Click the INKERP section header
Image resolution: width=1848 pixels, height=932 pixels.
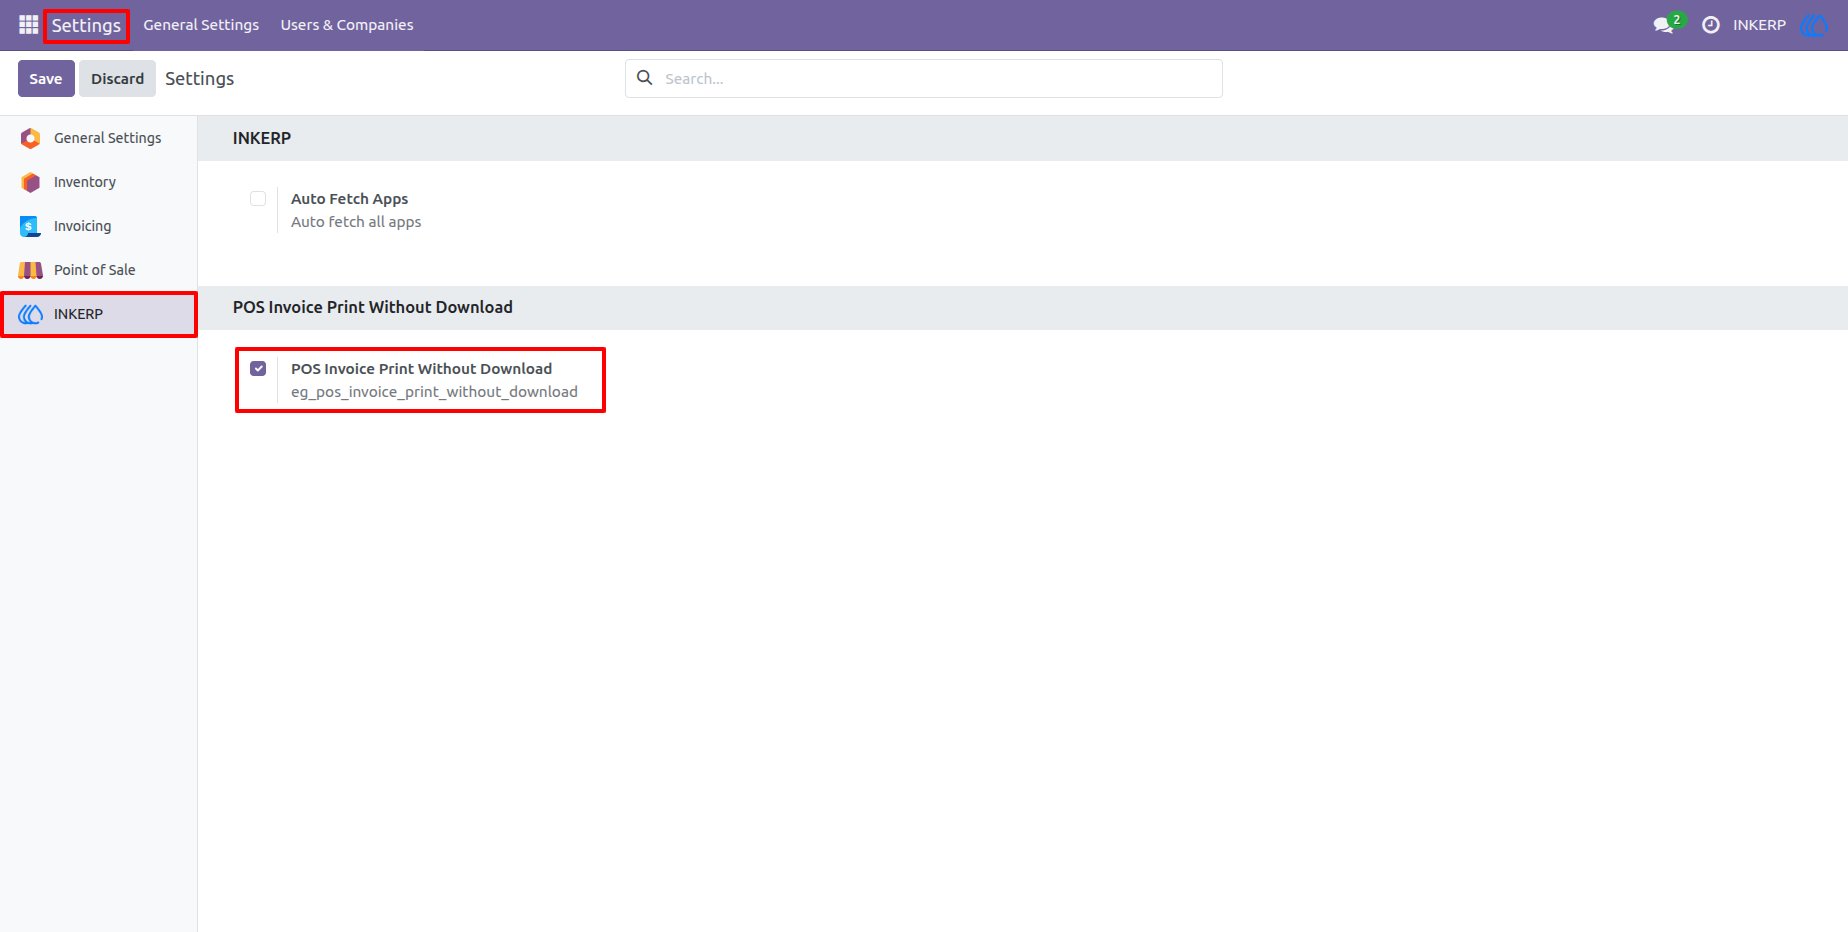[x=262, y=138]
